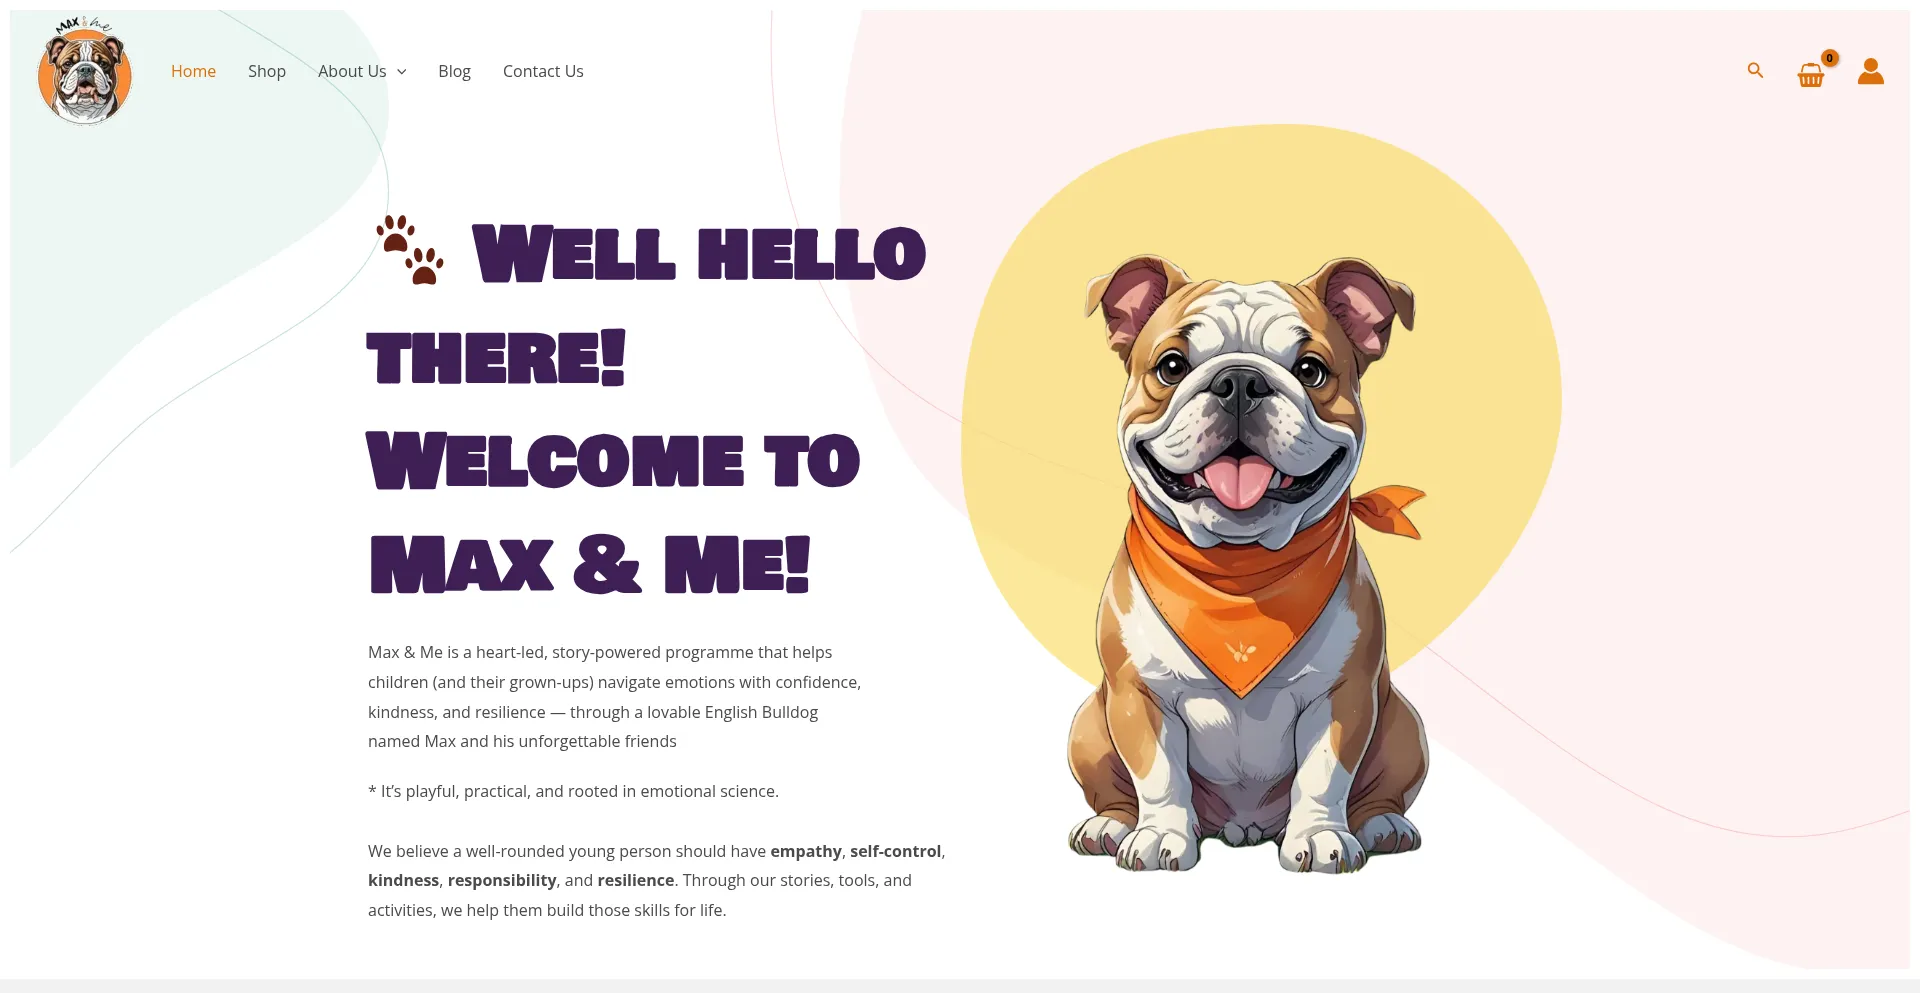The width and height of the screenshot is (1920, 993).
Task: Click the user account profile icon
Action: 1871,71
